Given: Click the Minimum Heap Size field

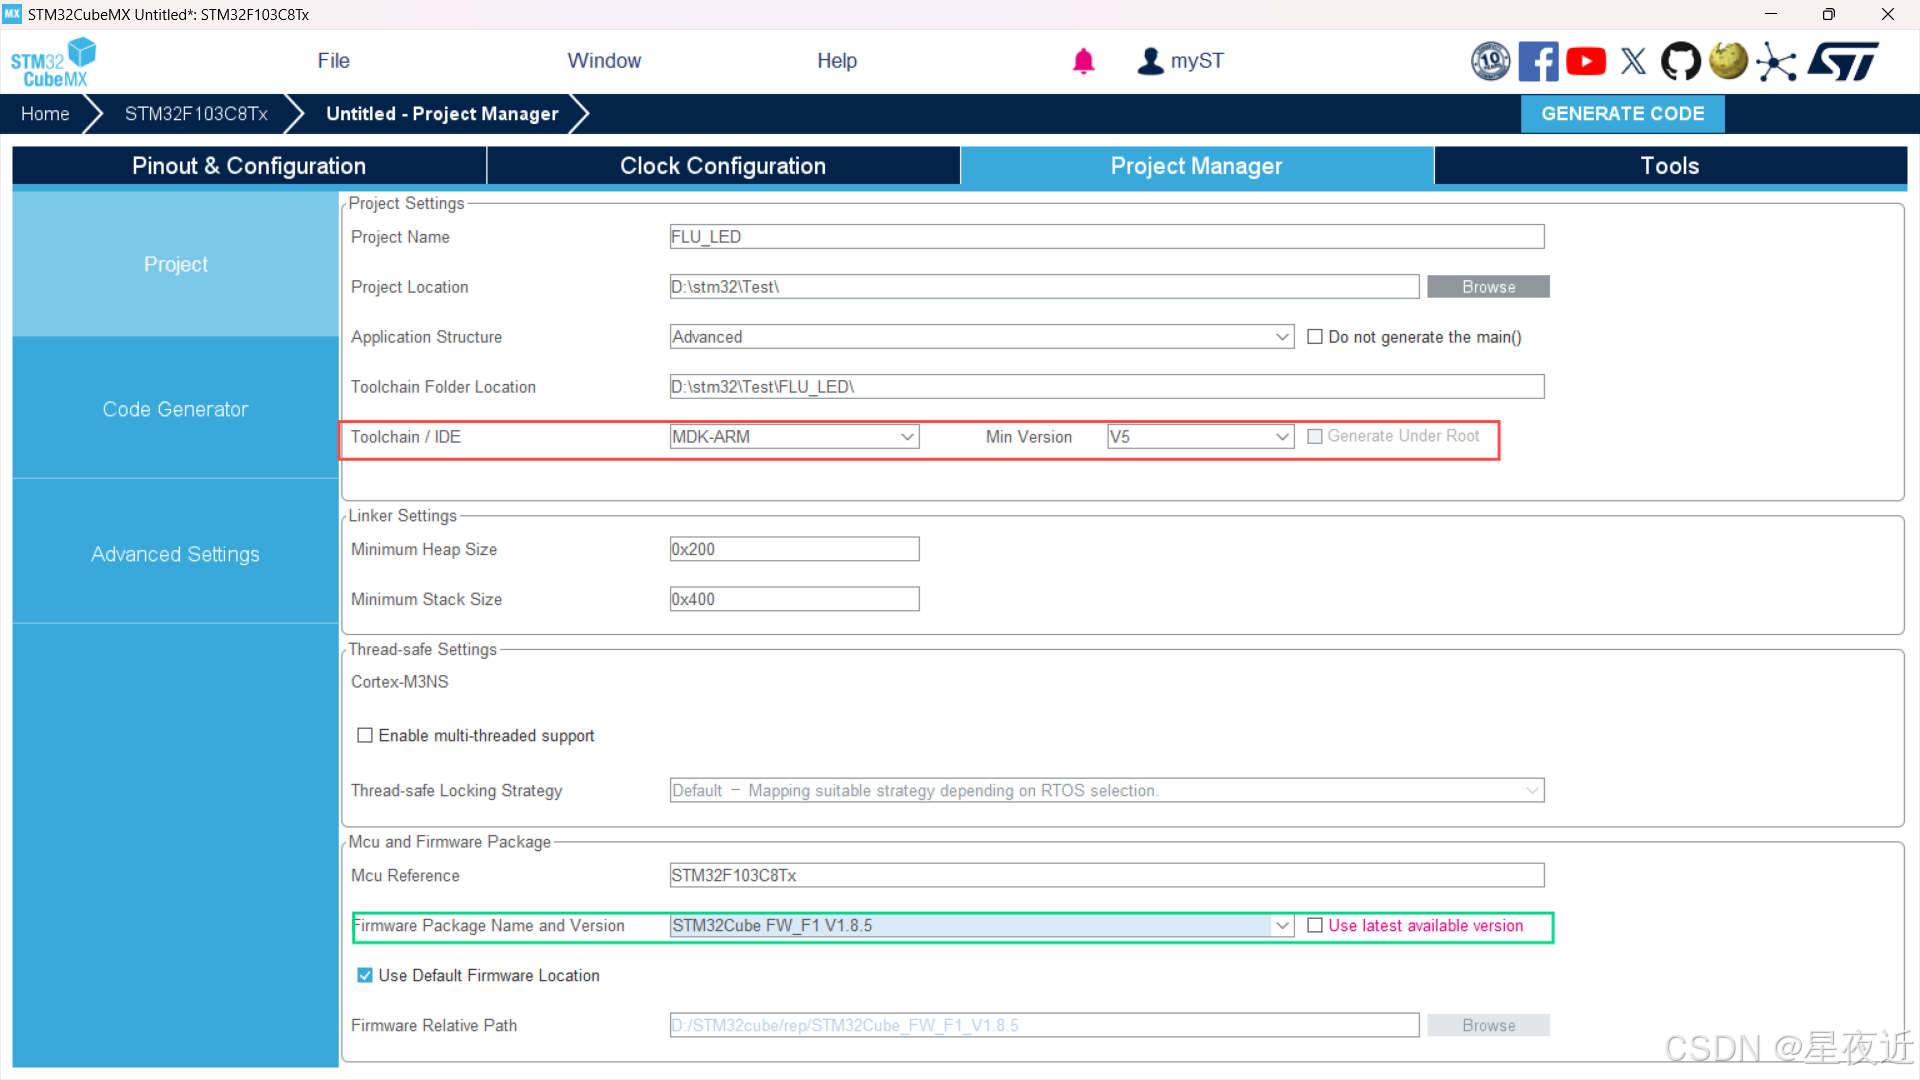Looking at the screenshot, I should click(794, 549).
